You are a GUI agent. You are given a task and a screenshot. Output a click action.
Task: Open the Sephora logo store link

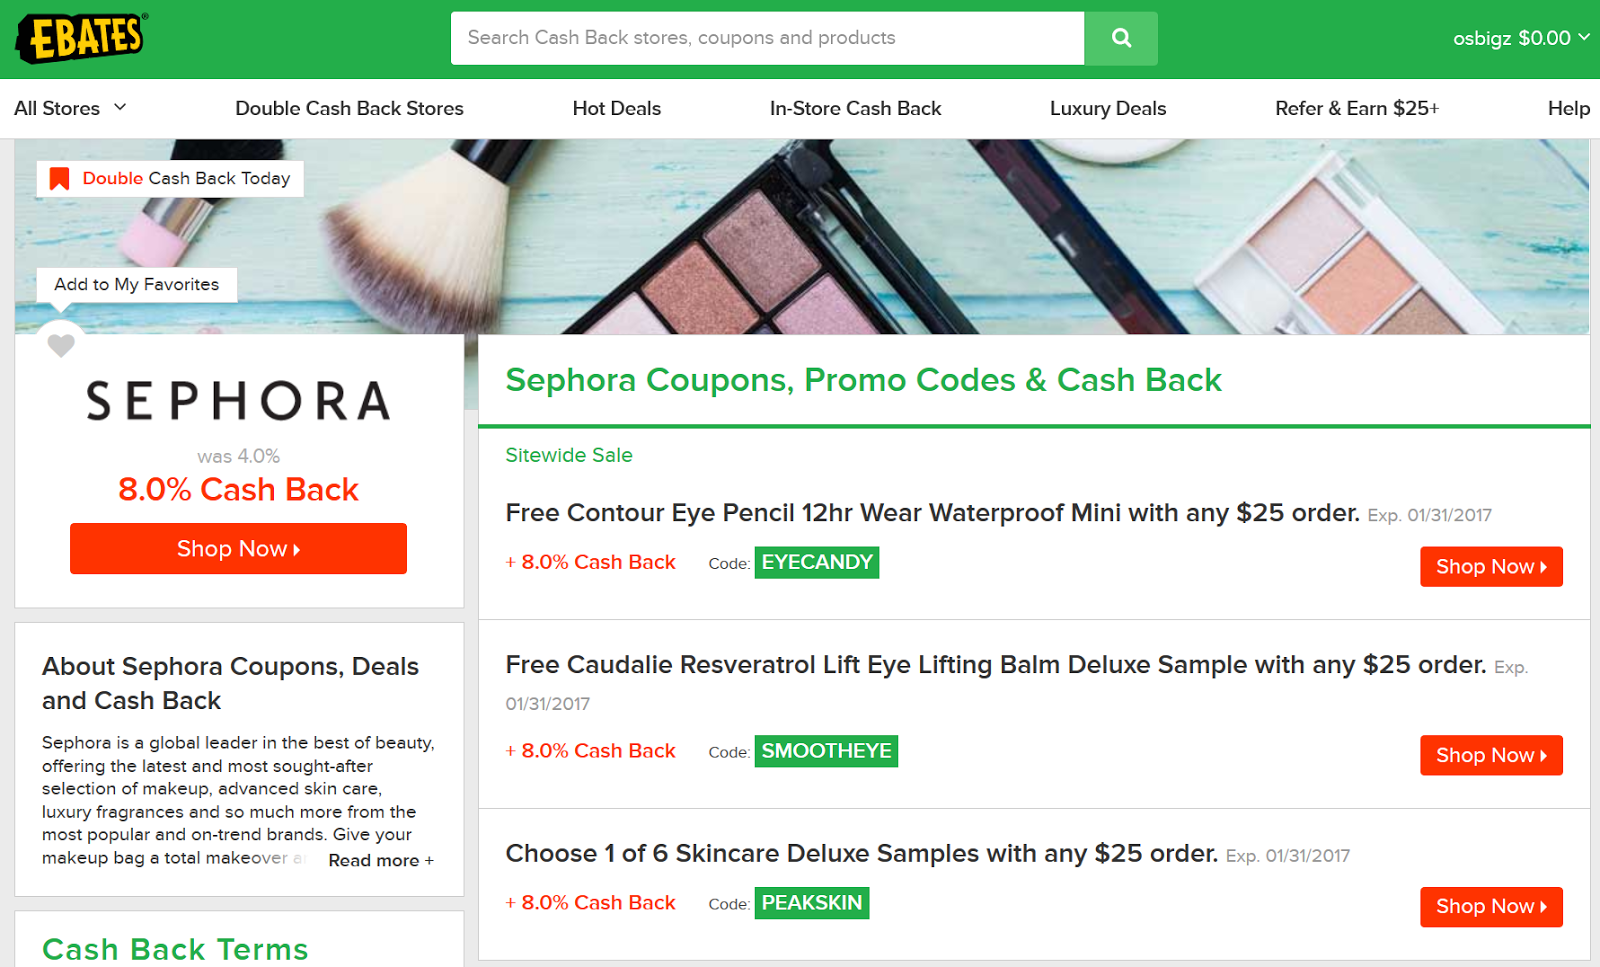click(x=238, y=401)
